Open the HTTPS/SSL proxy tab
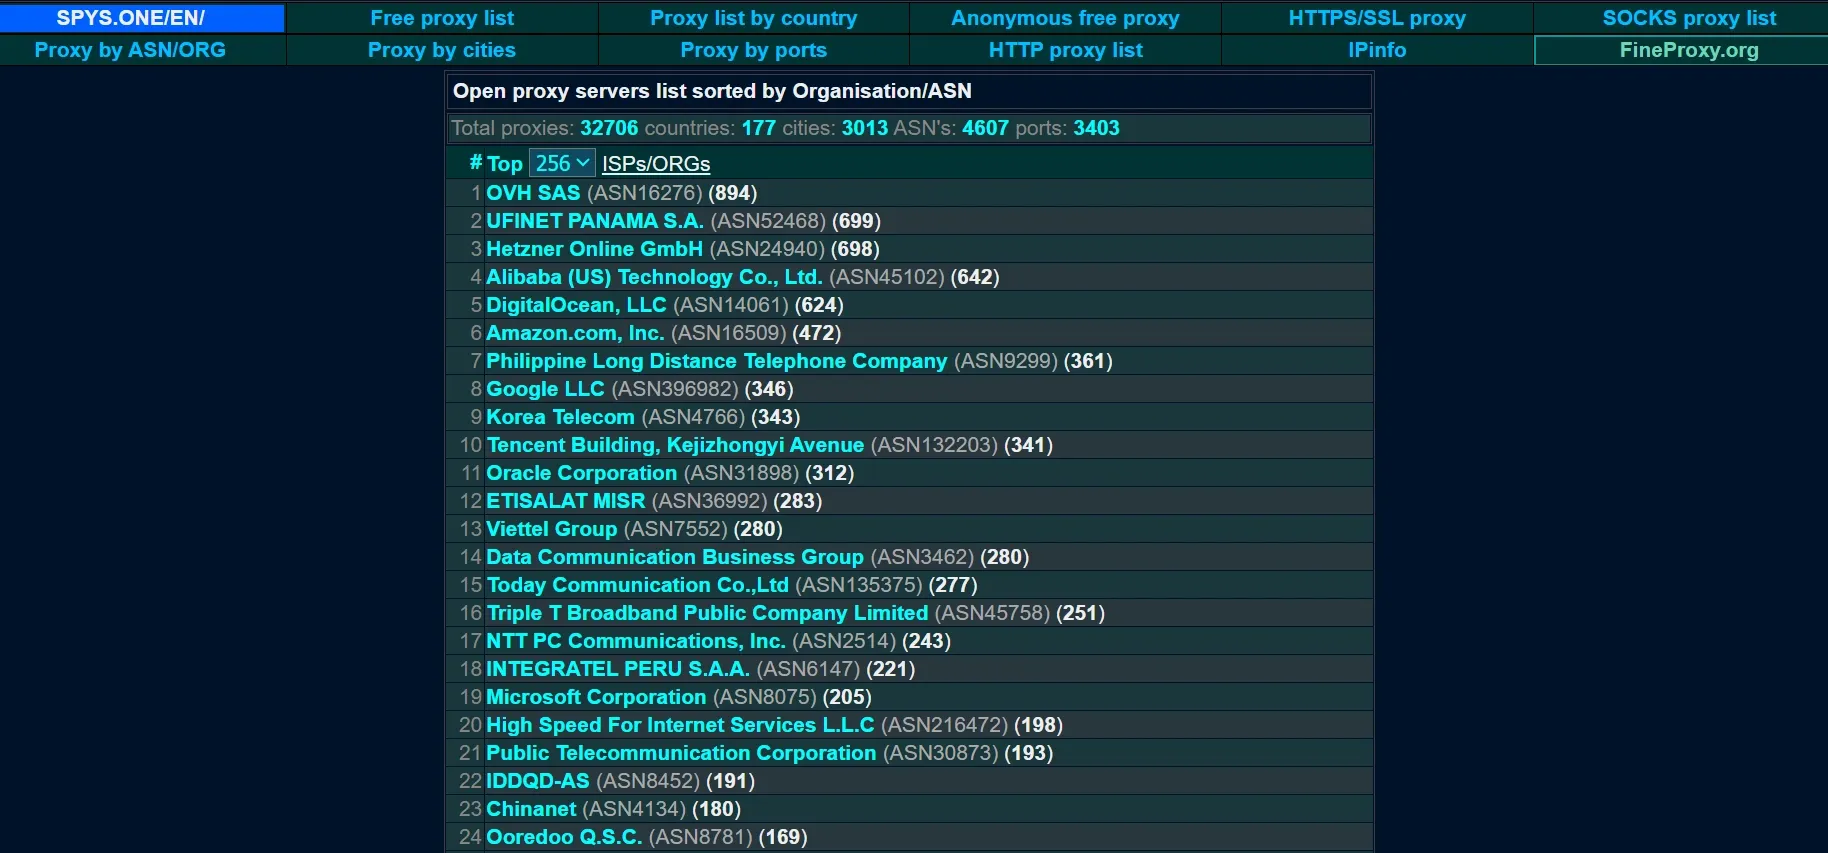The width and height of the screenshot is (1828, 853). 1377,18
